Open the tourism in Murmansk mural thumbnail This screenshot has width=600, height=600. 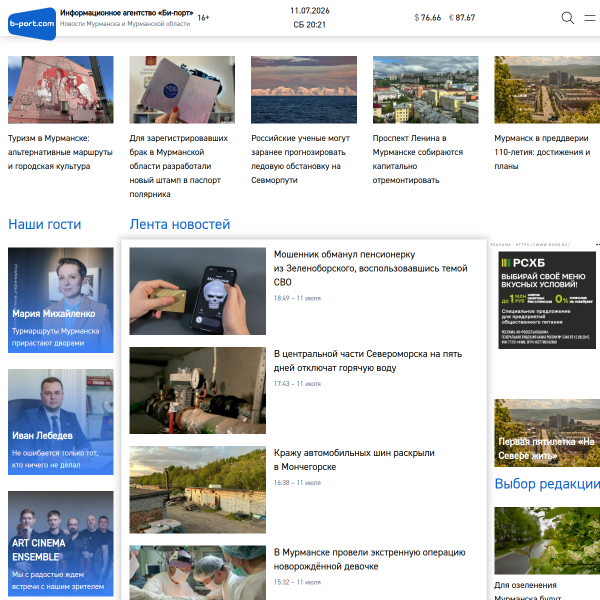[x=61, y=90]
